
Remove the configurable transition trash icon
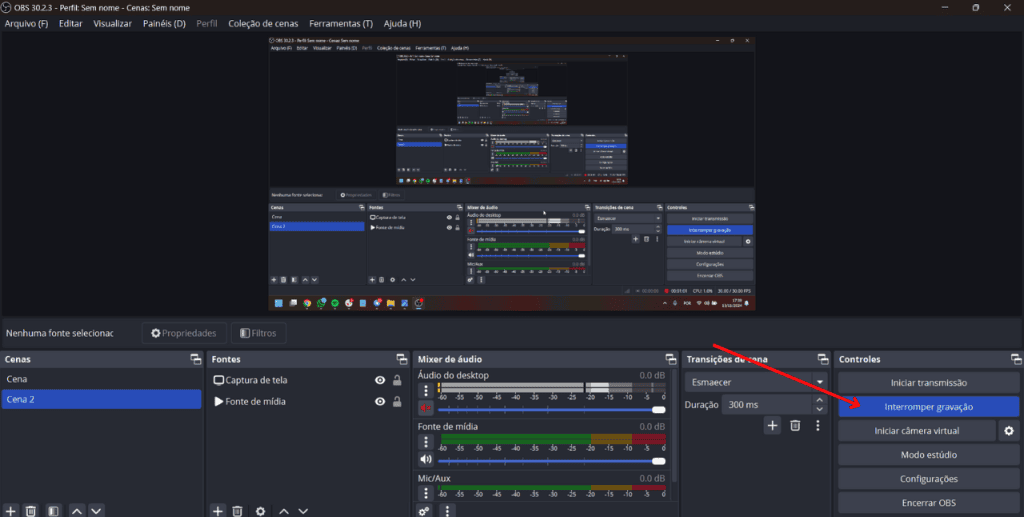(795, 426)
